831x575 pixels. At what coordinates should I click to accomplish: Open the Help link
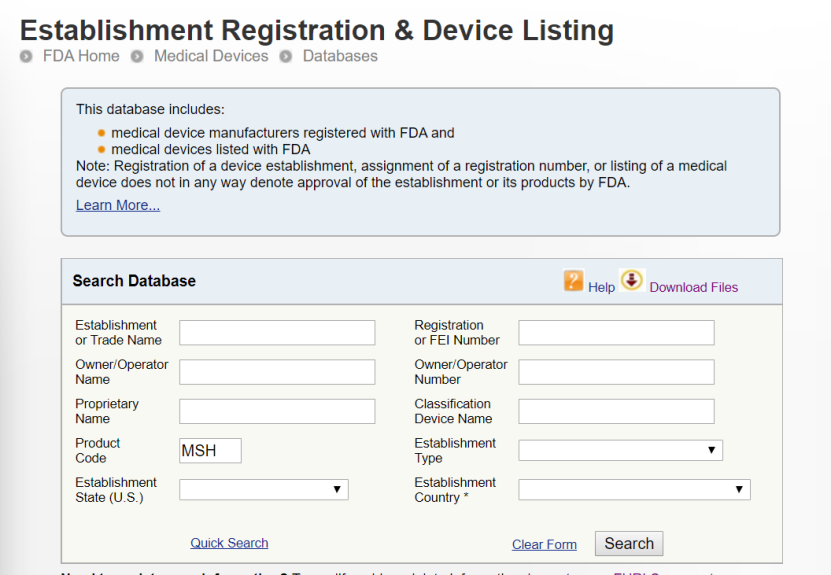pyautogui.click(x=602, y=287)
